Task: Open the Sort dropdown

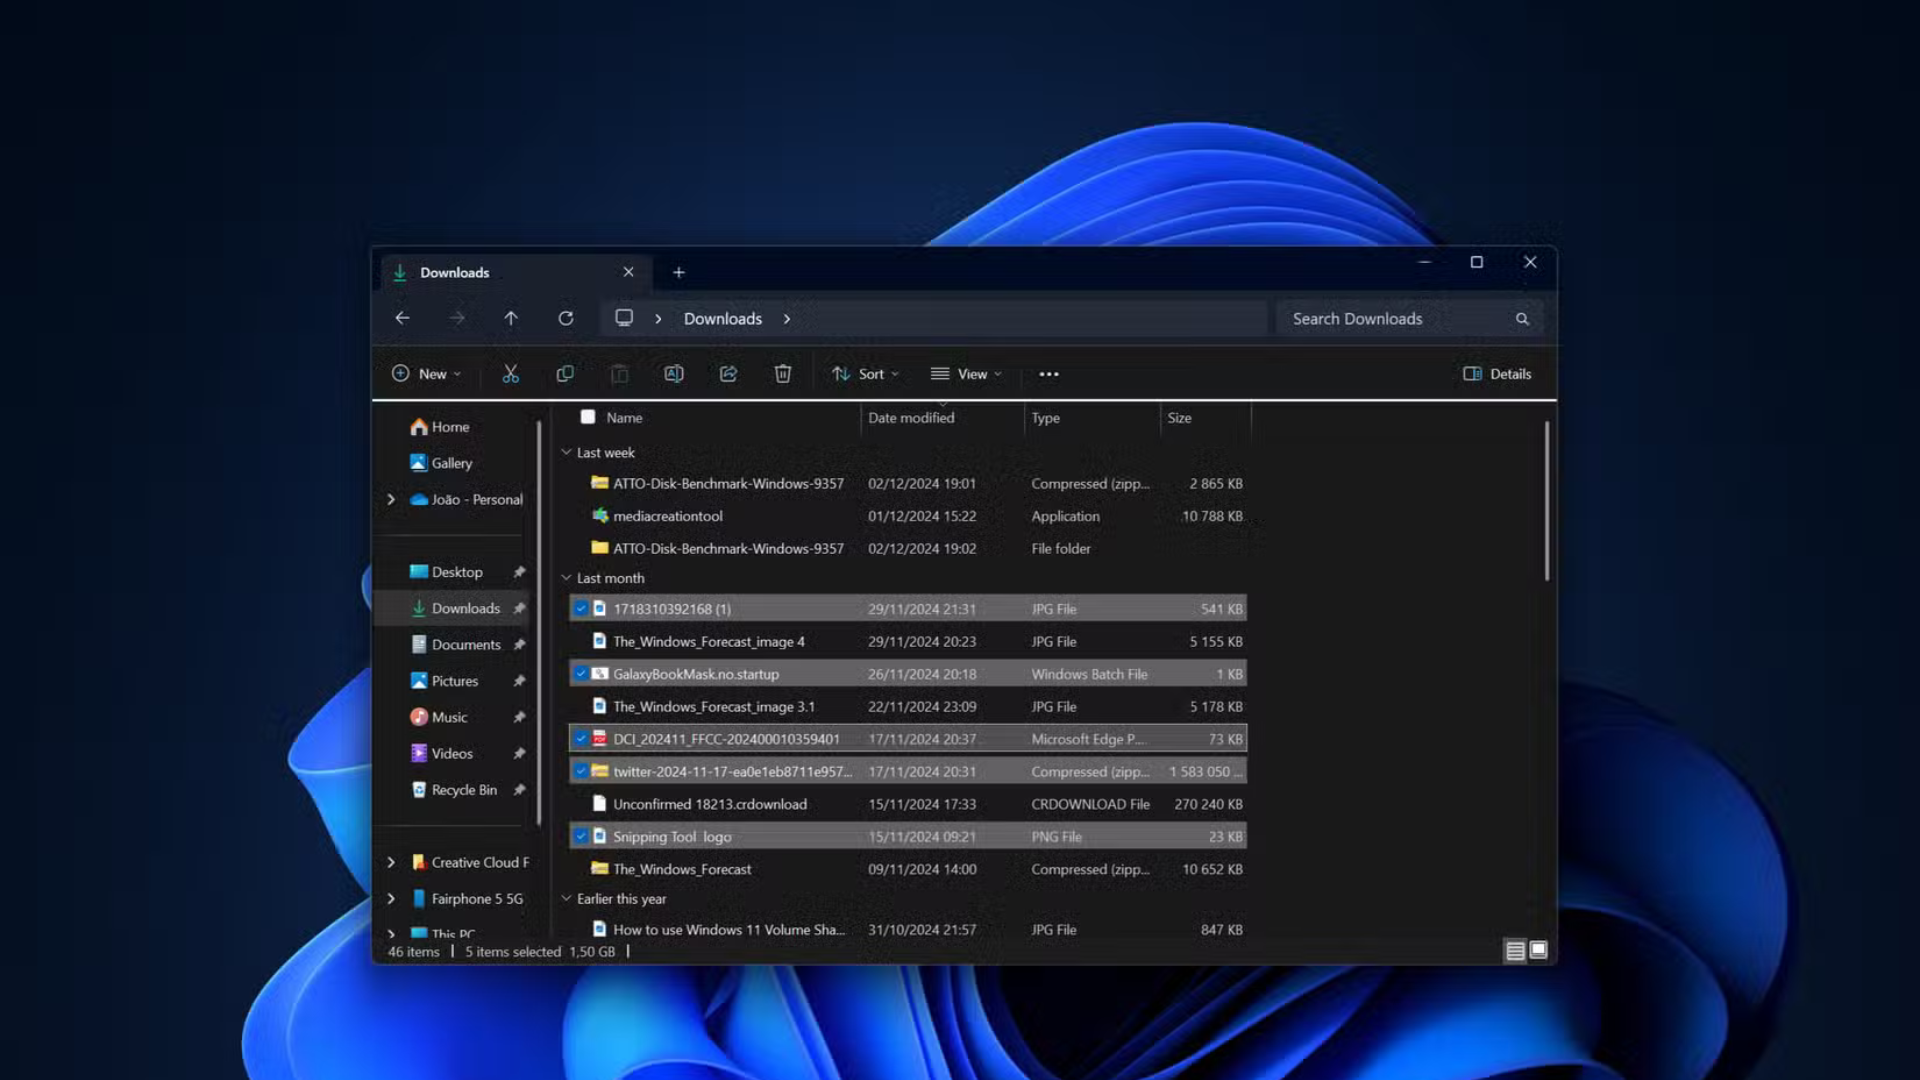Action: 864,373
